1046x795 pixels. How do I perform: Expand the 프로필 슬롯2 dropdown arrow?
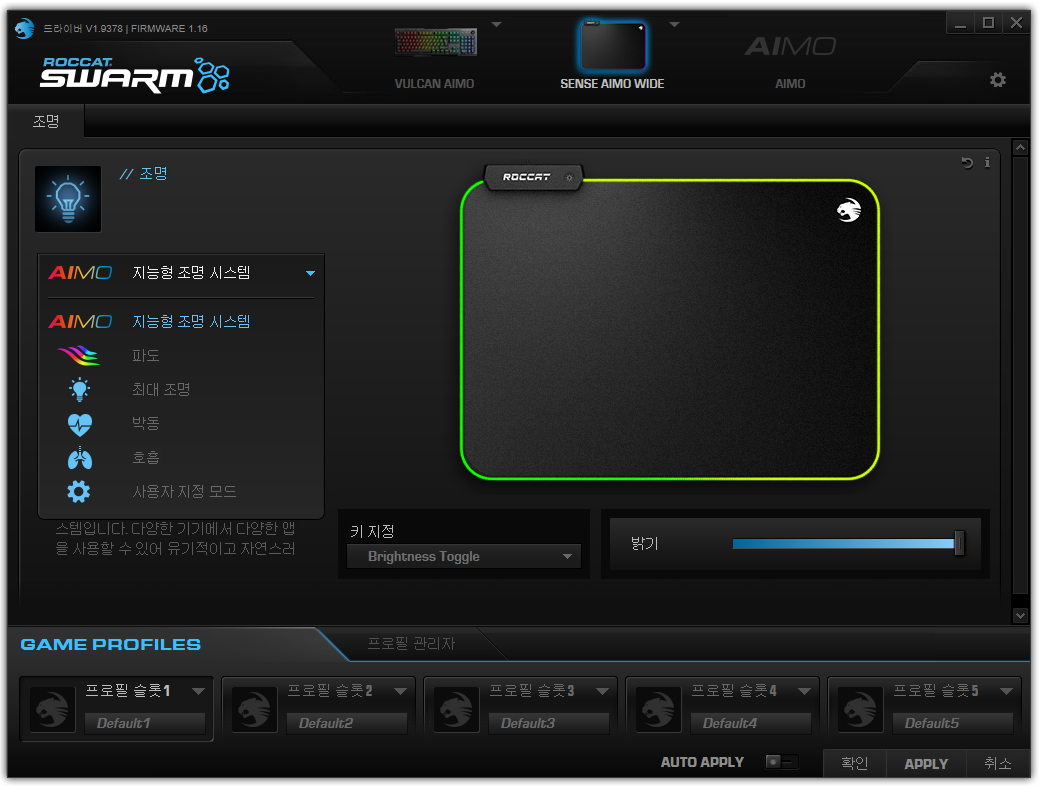(402, 694)
